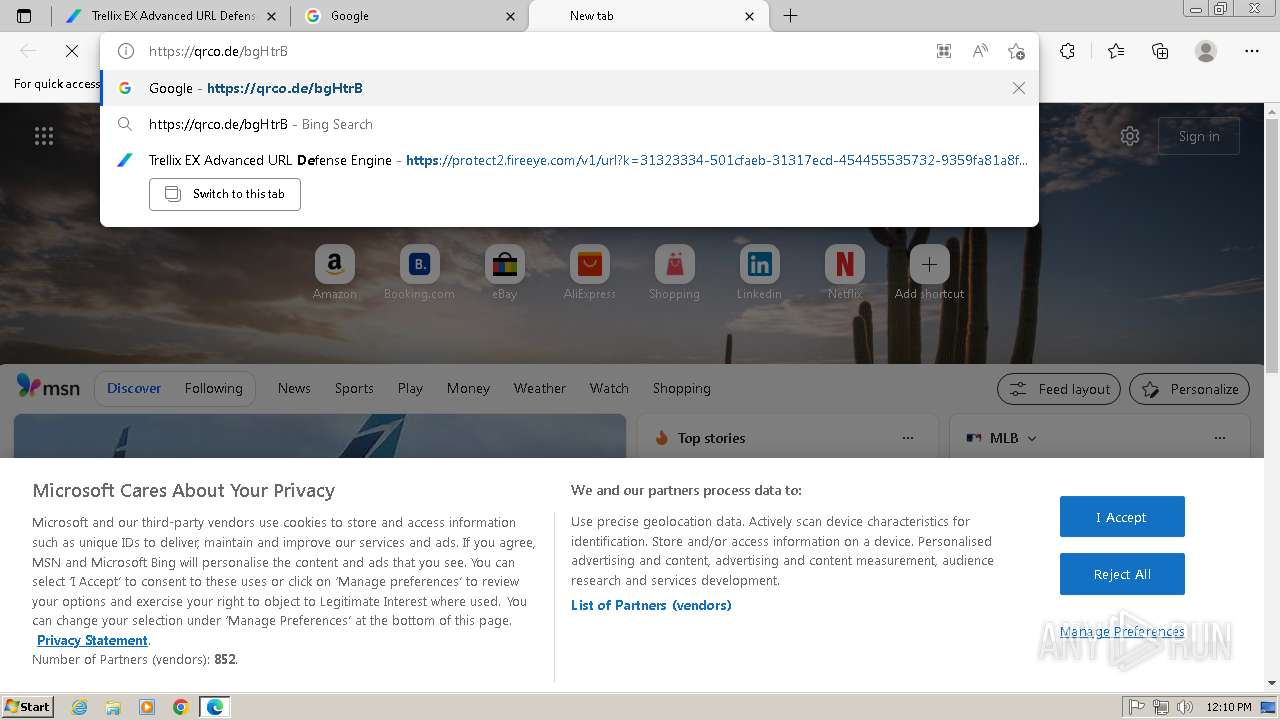Open the QR code generator icon
The height and width of the screenshot is (720, 1280).
(x=943, y=51)
